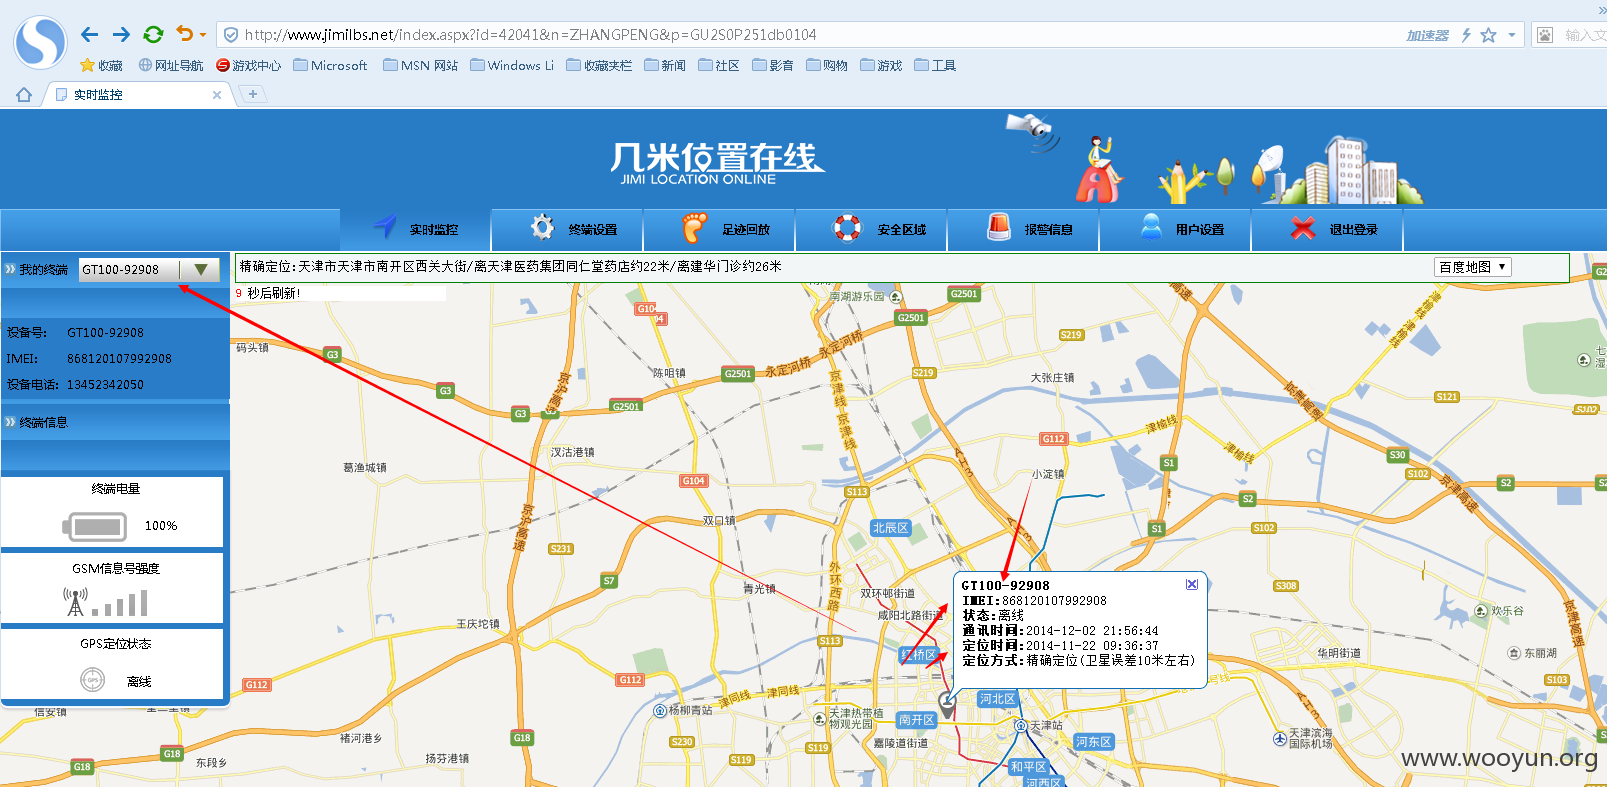Click the IMEI number 868120107992908 in sidebar
This screenshot has height=787, width=1607.
(119, 359)
